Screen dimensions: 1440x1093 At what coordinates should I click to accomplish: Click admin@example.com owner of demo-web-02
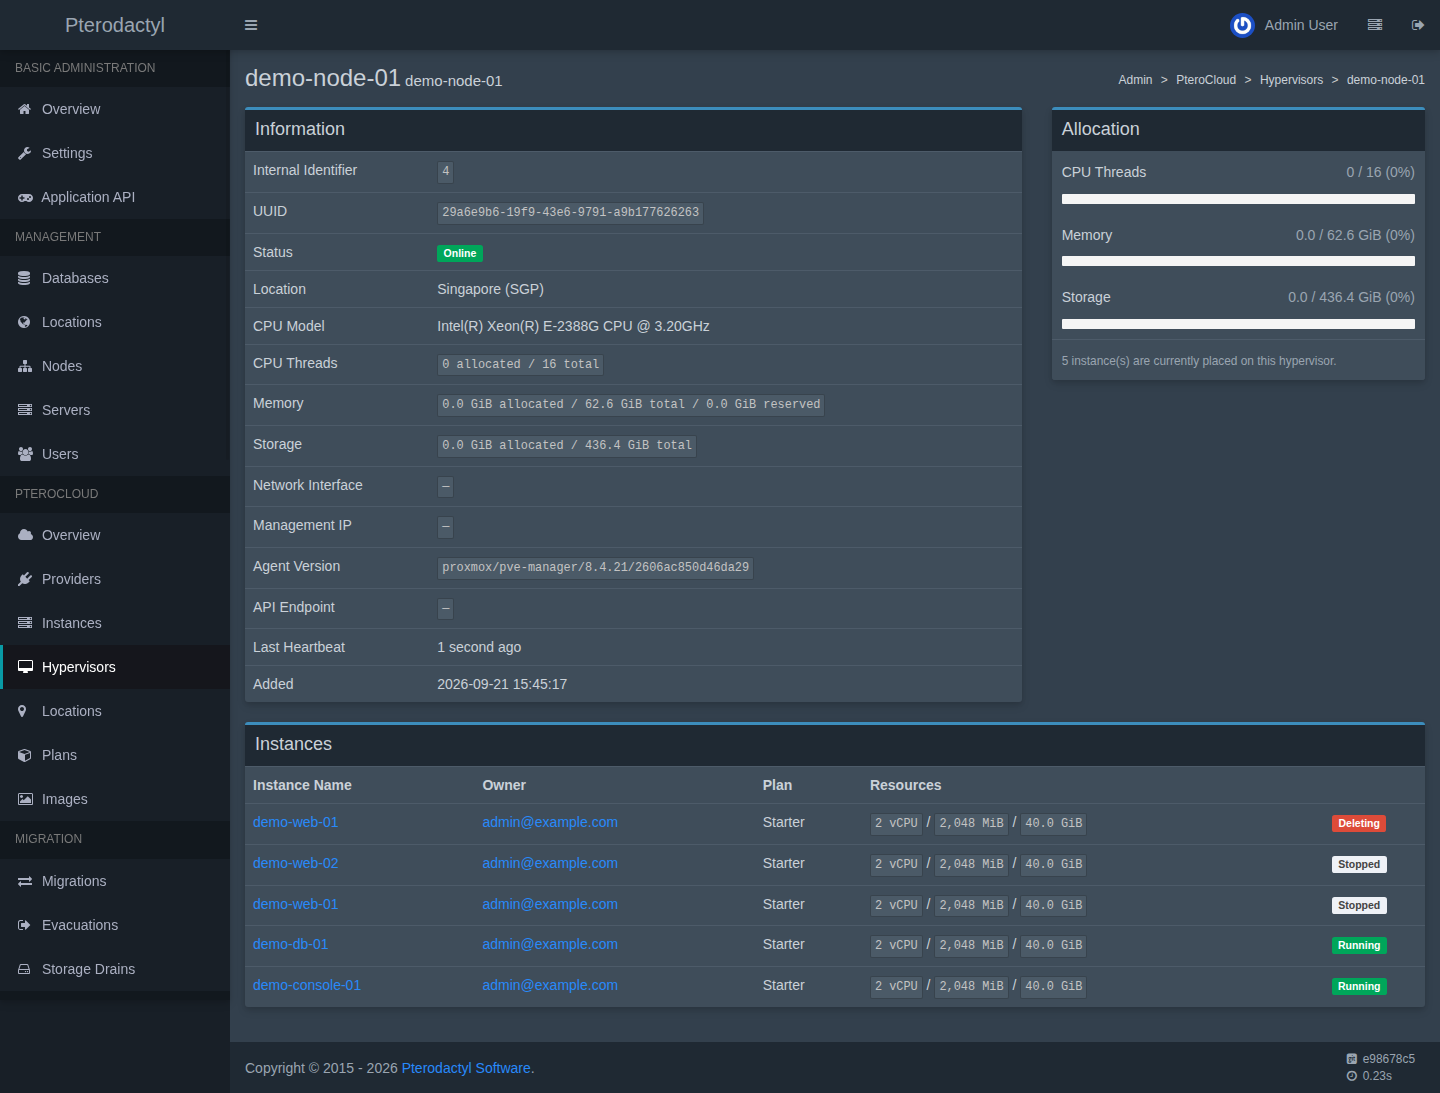pos(550,863)
